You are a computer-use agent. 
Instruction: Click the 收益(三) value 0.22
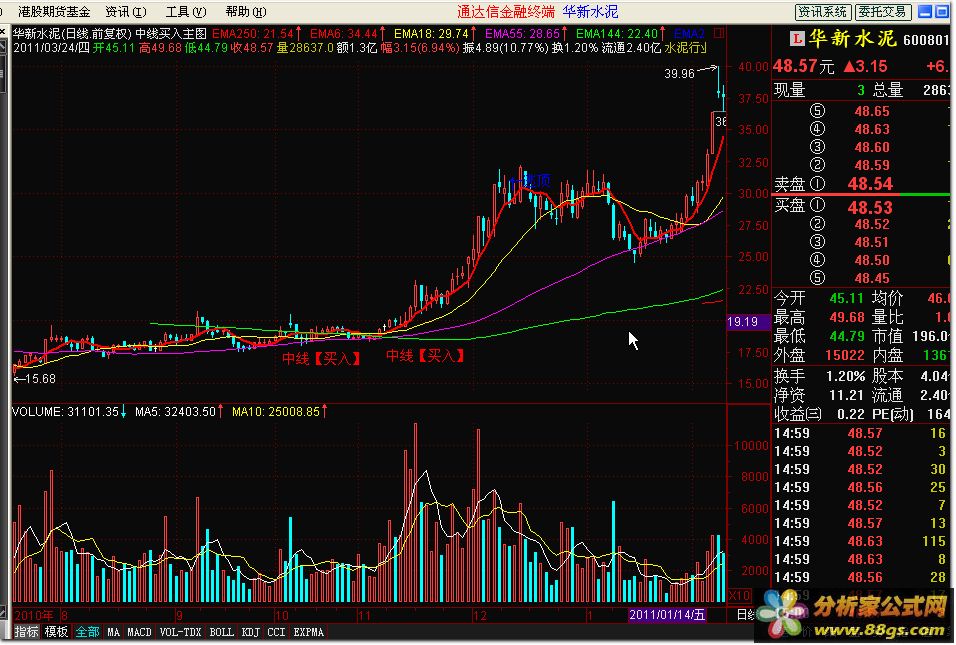[x=851, y=415]
